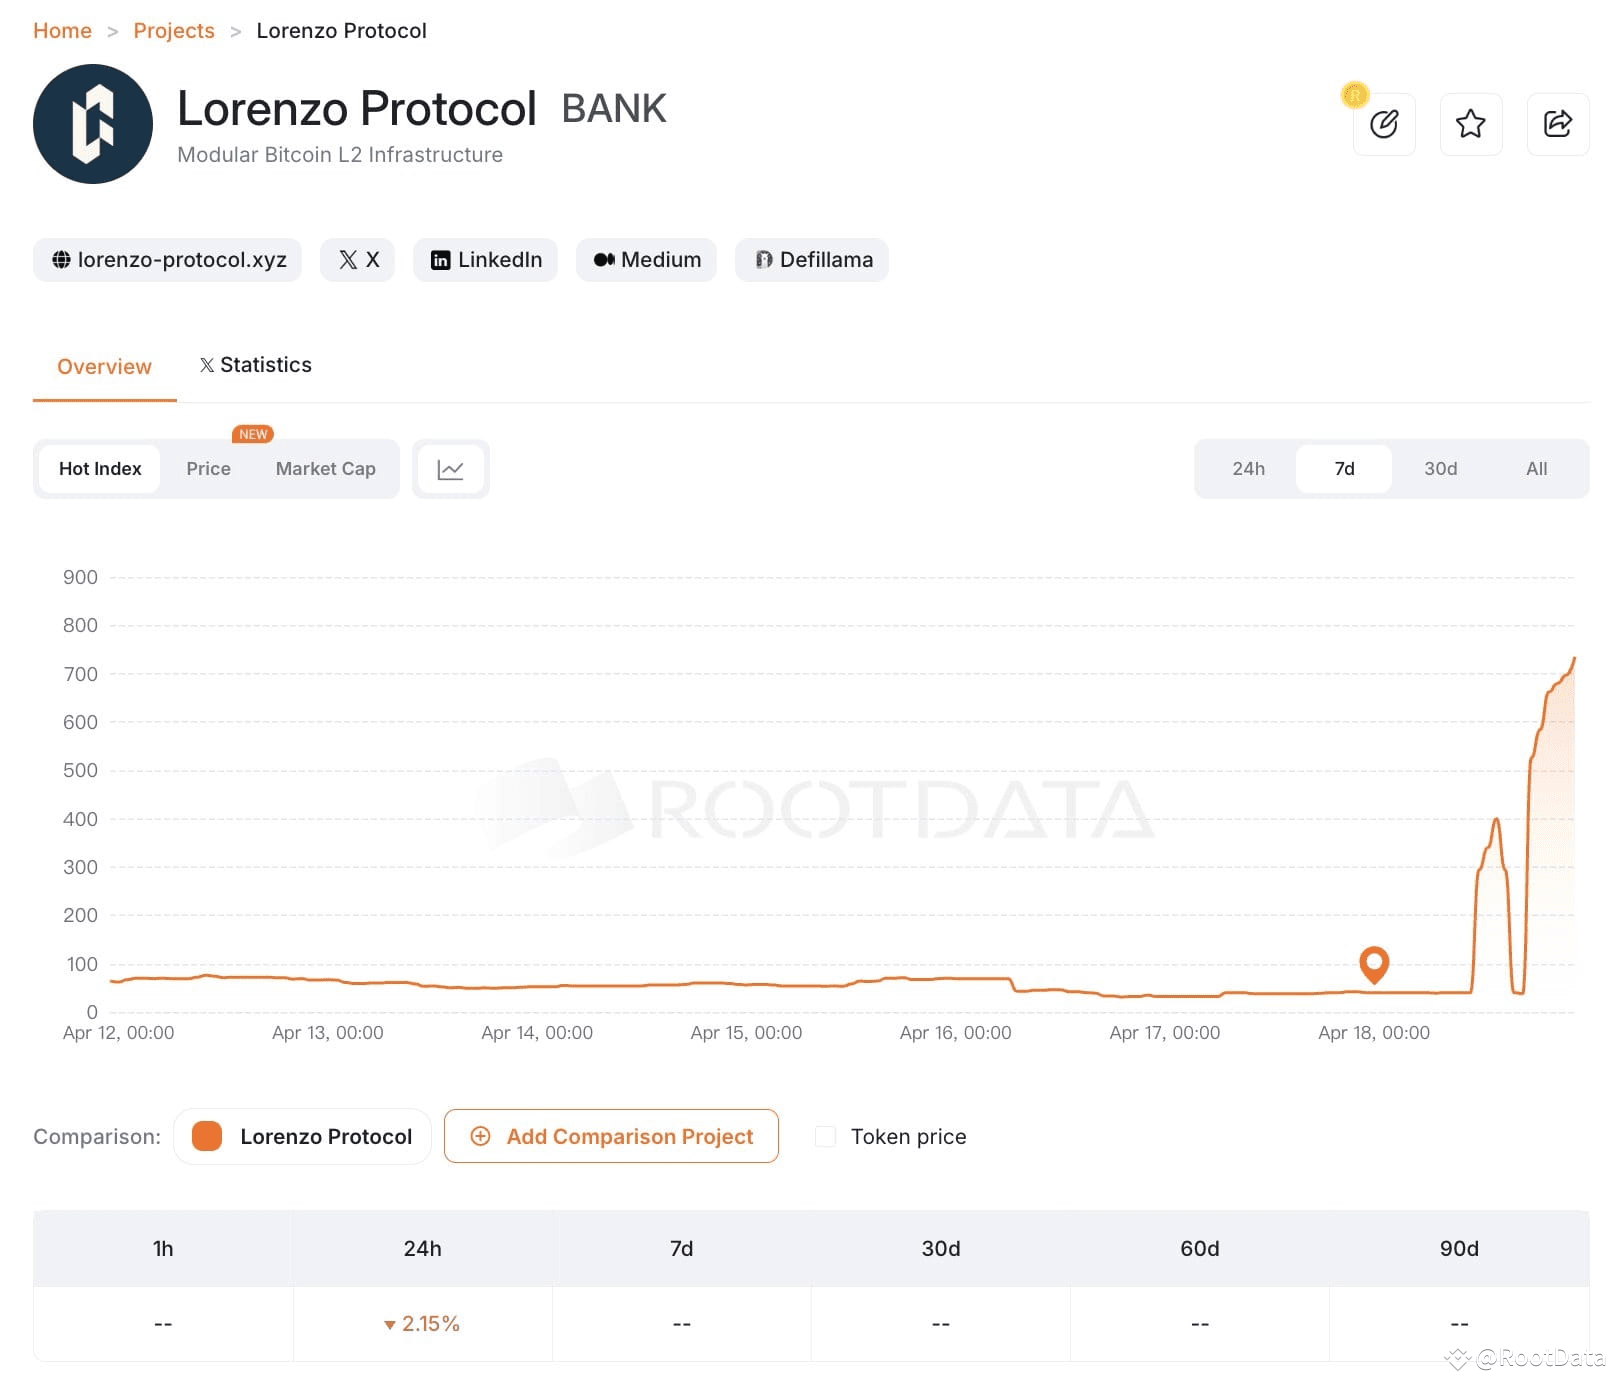Click Add Comparison Project

coord(611,1136)
